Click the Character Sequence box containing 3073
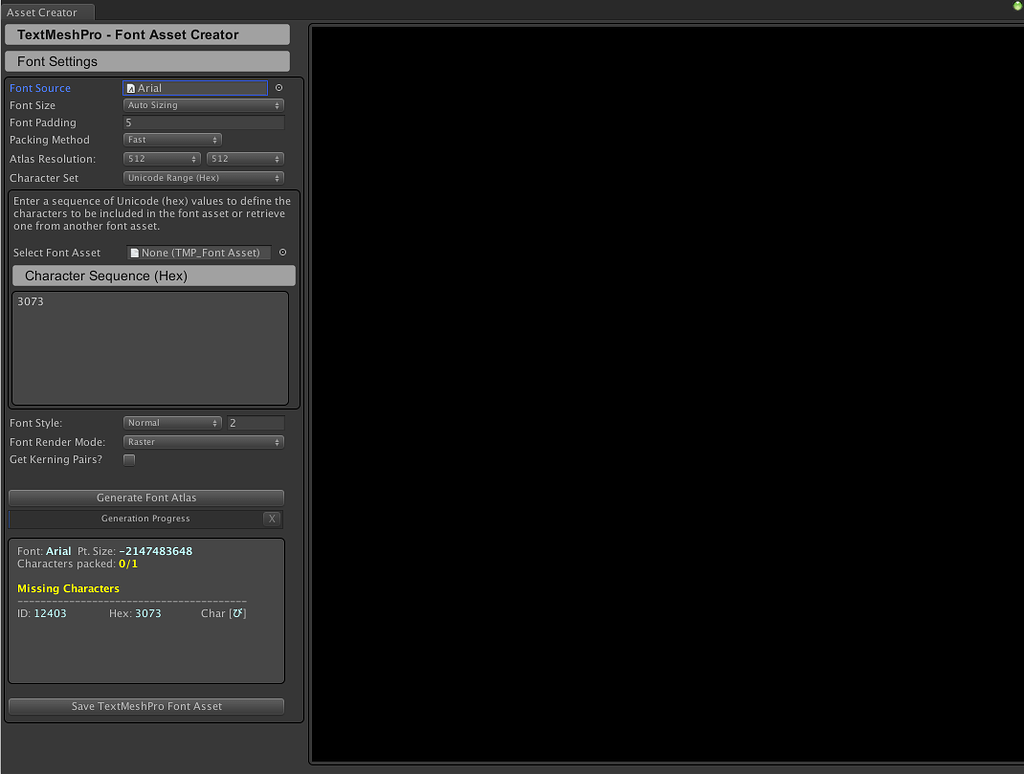1024x774 pixels. pos(150,348)
